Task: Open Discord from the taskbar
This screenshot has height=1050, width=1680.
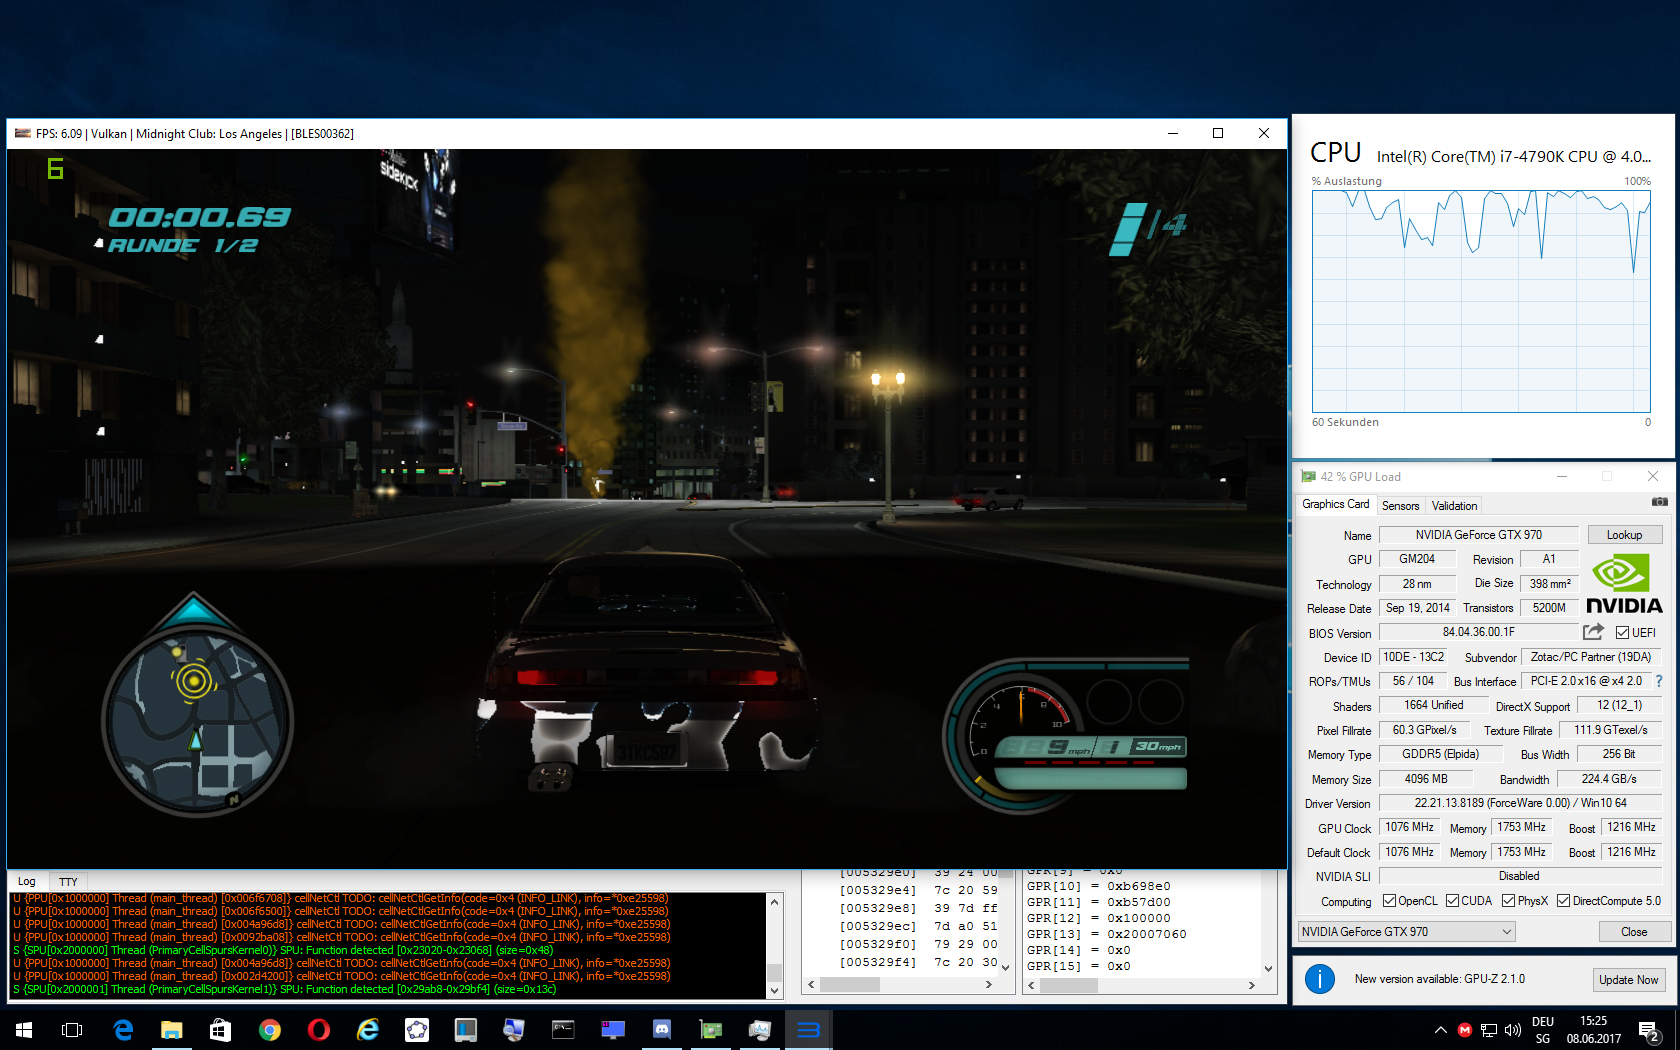Action: point(661,1029)
